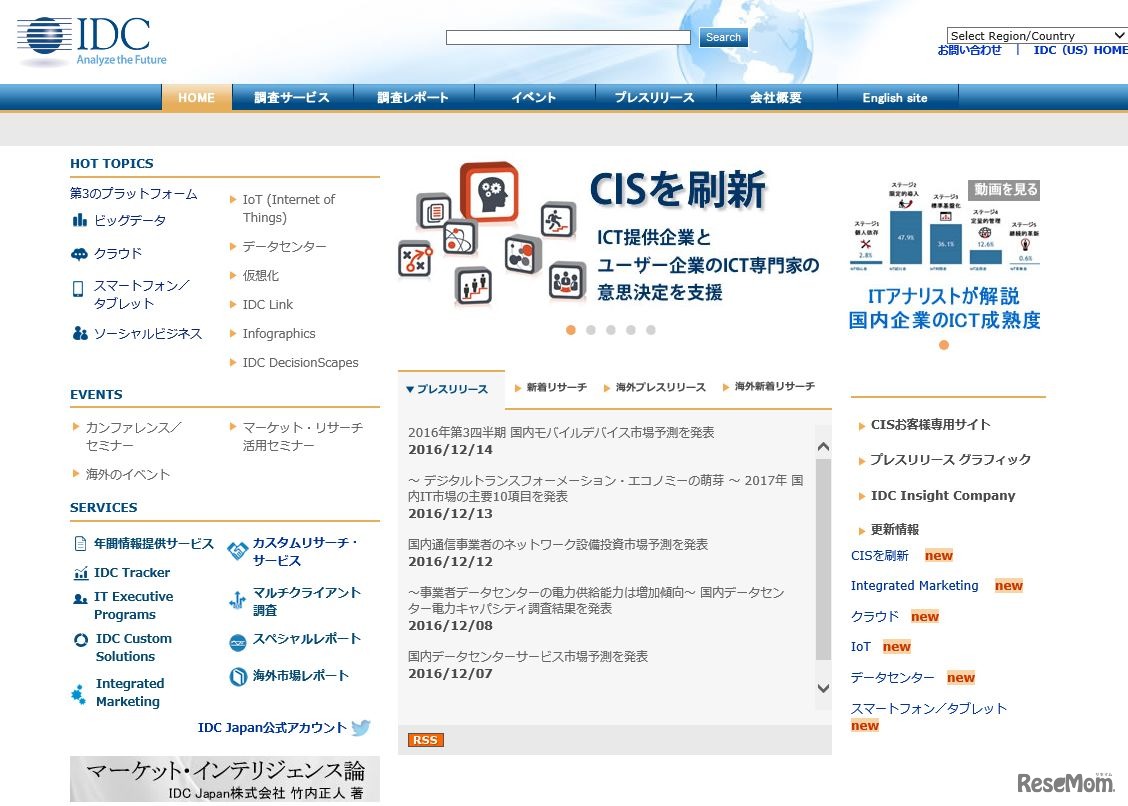1128x806 pixels.
Task: Click the diamond icon next to カスタムリサーチ・サービス
Action: coord(238,549)
